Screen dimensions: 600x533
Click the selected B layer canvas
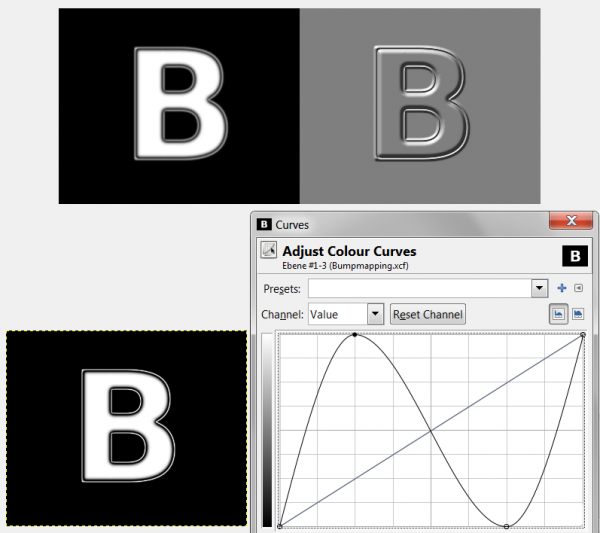126,428
